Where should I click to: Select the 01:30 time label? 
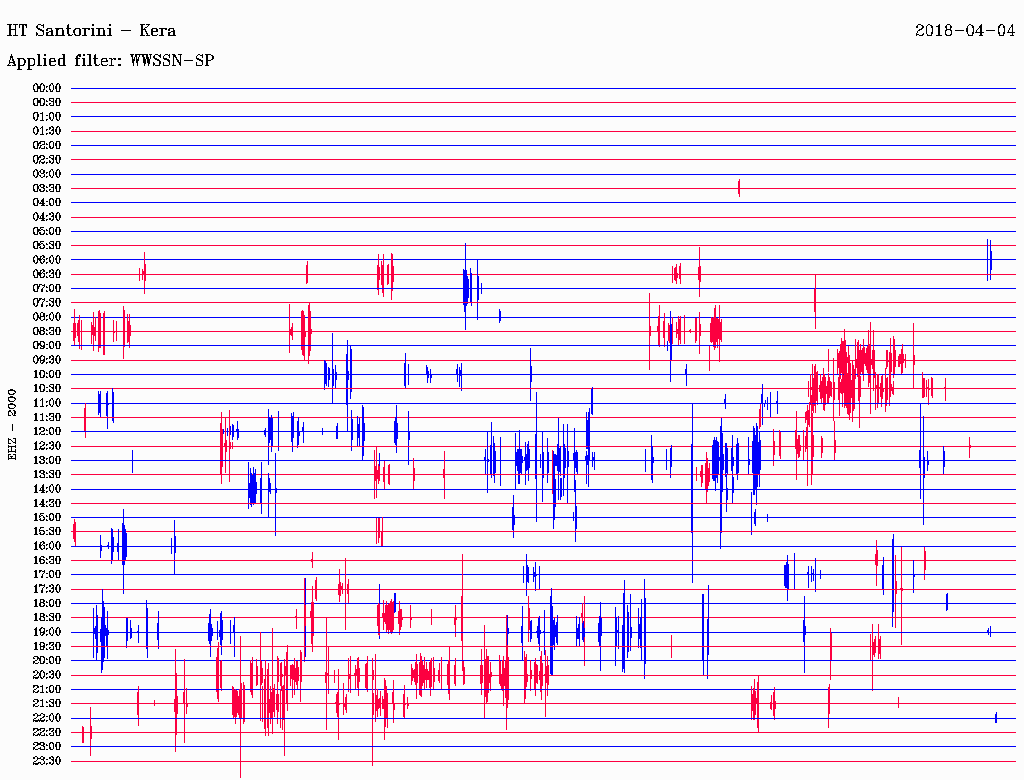47,131
